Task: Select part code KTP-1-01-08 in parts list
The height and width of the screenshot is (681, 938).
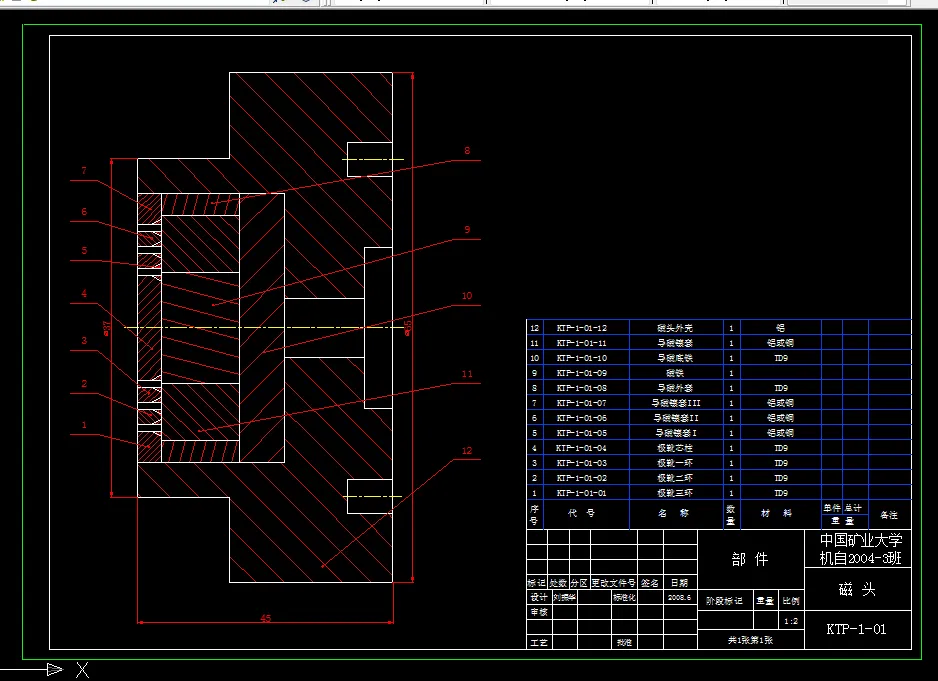Action: tap(581, 388)
